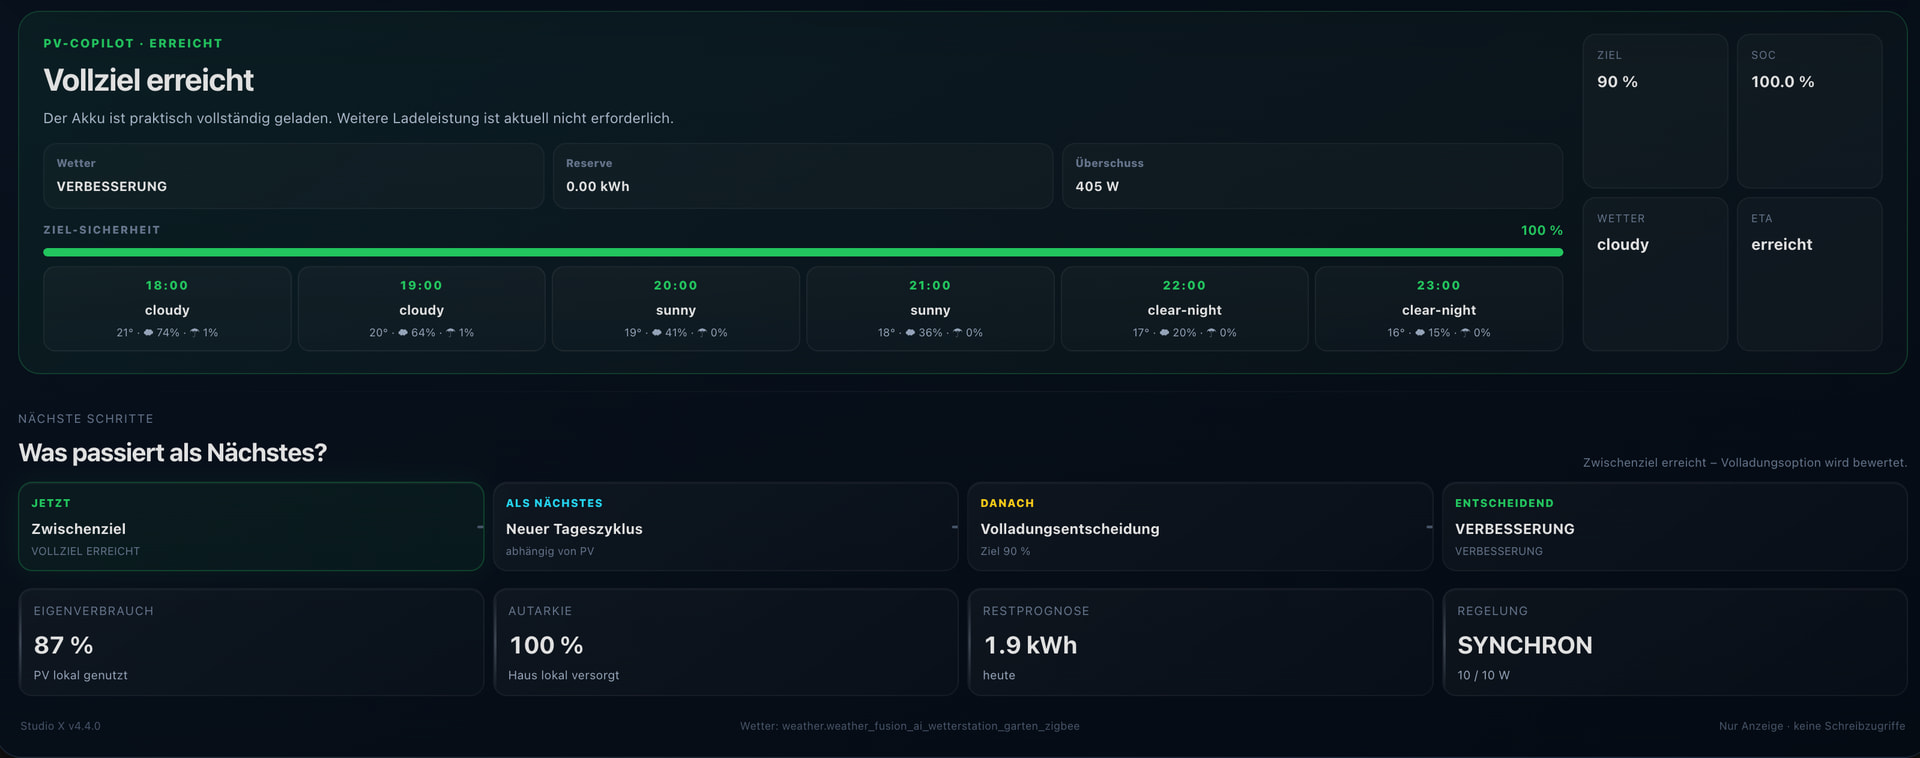Viewport: 1920px width, 758px height.
Task: Click the 20:00 time label
Action: click(676, 286)
